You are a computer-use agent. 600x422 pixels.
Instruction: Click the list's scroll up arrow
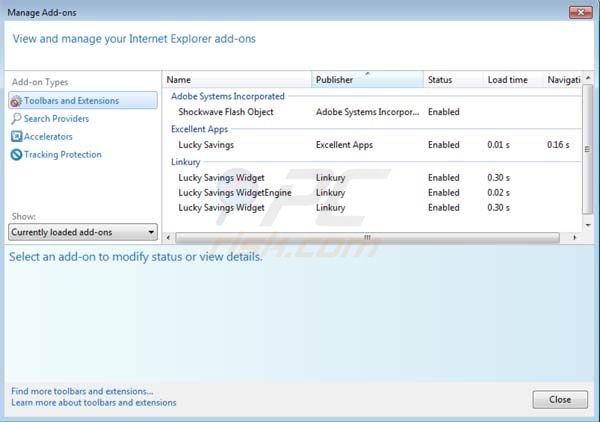pos(588,78)
